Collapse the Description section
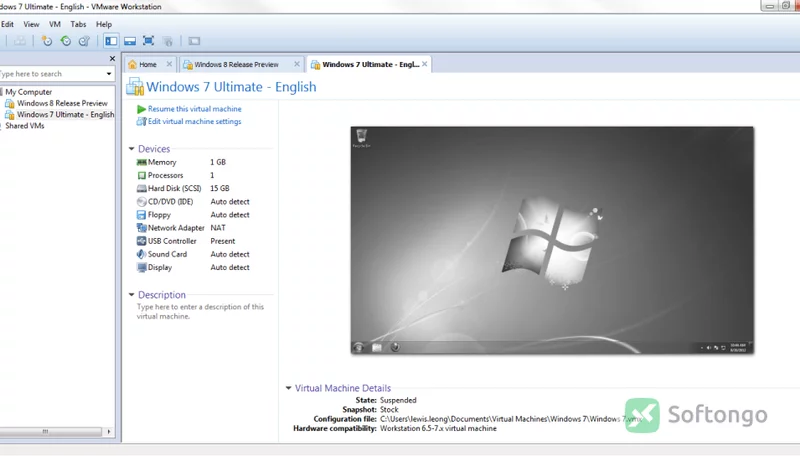The image size is (800, 456). click(132, 295)
